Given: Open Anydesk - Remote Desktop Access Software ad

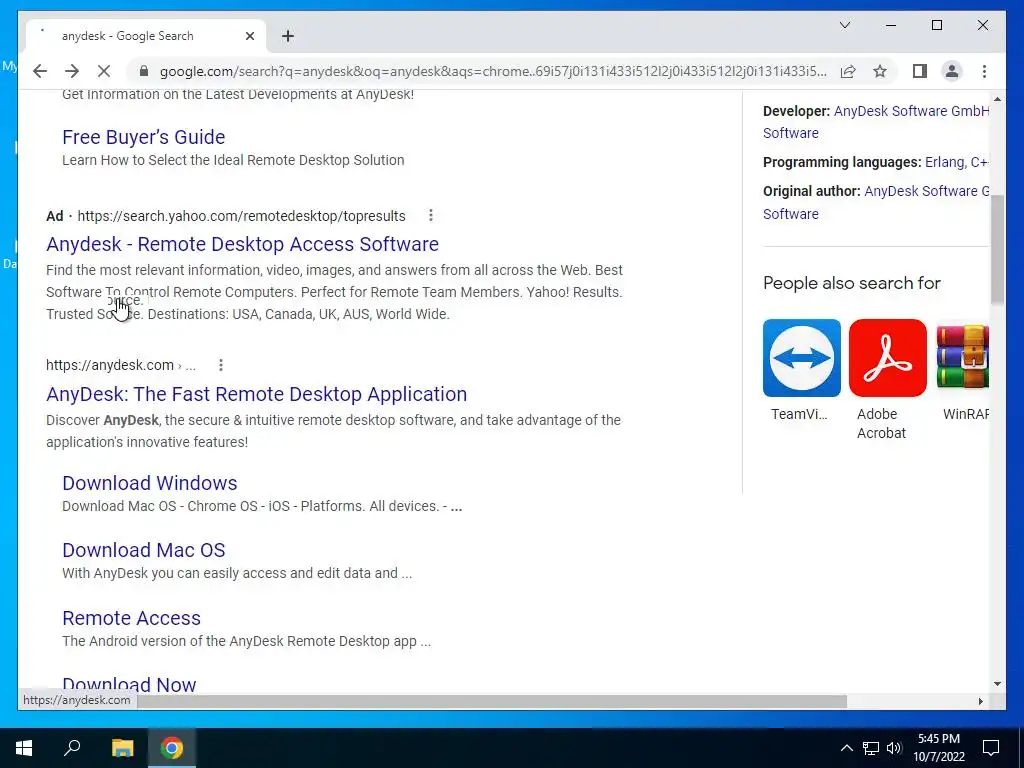Looking at the screenshot, I should click(x=242, y=244).
